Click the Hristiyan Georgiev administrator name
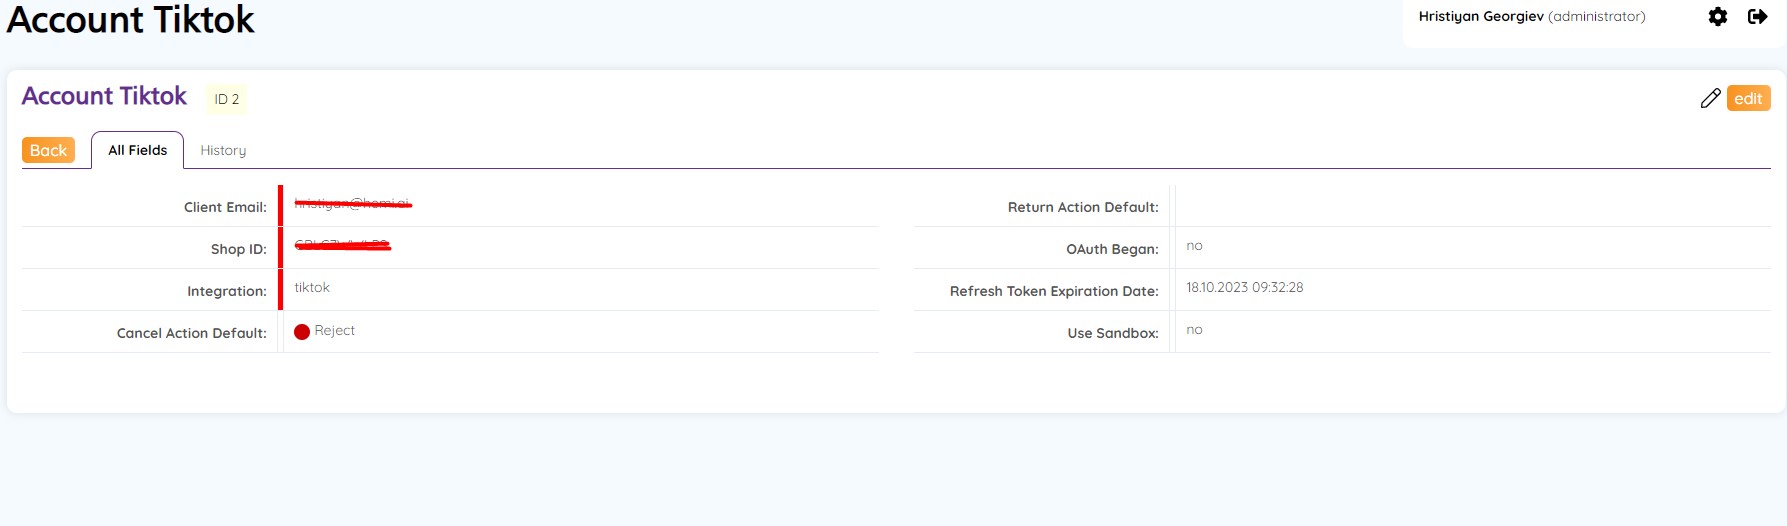Viewport: 1787px width, 526px height. (x=1532, y=16)
